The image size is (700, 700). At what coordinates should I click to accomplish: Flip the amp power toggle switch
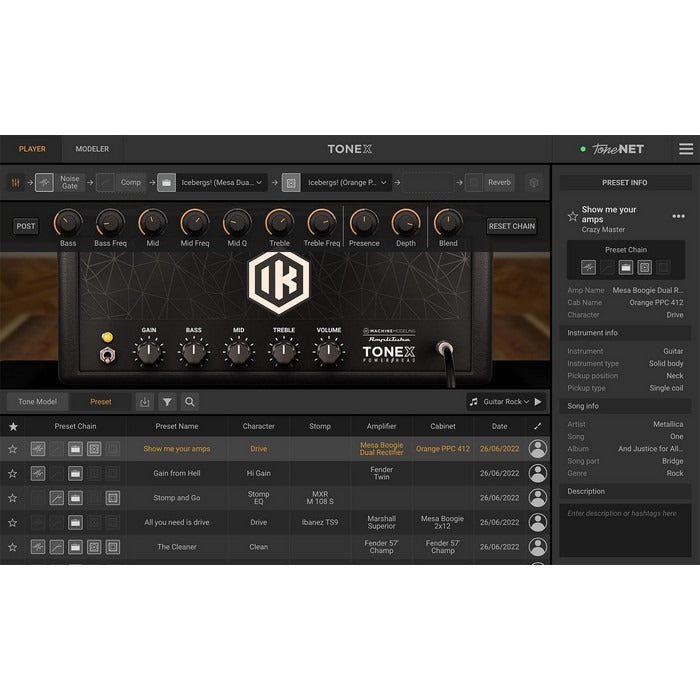coord(107,355)
